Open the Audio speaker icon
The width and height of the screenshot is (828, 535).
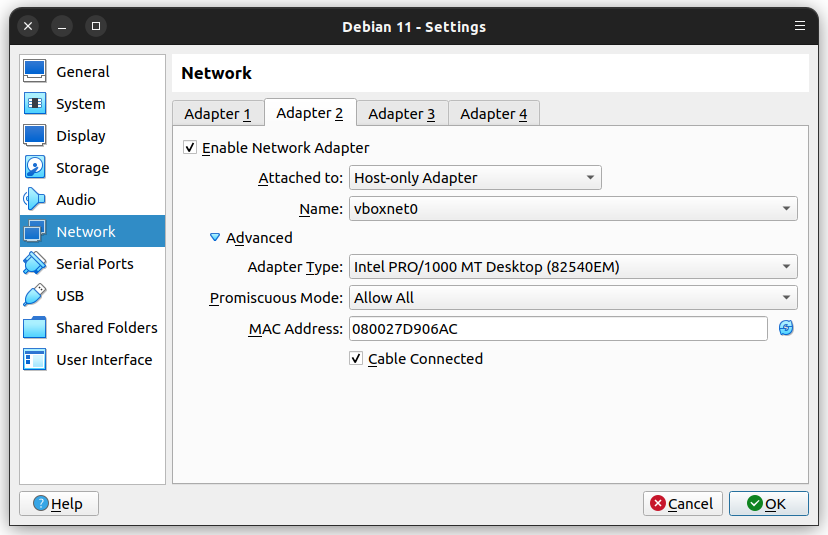click(x=35, y=200)
